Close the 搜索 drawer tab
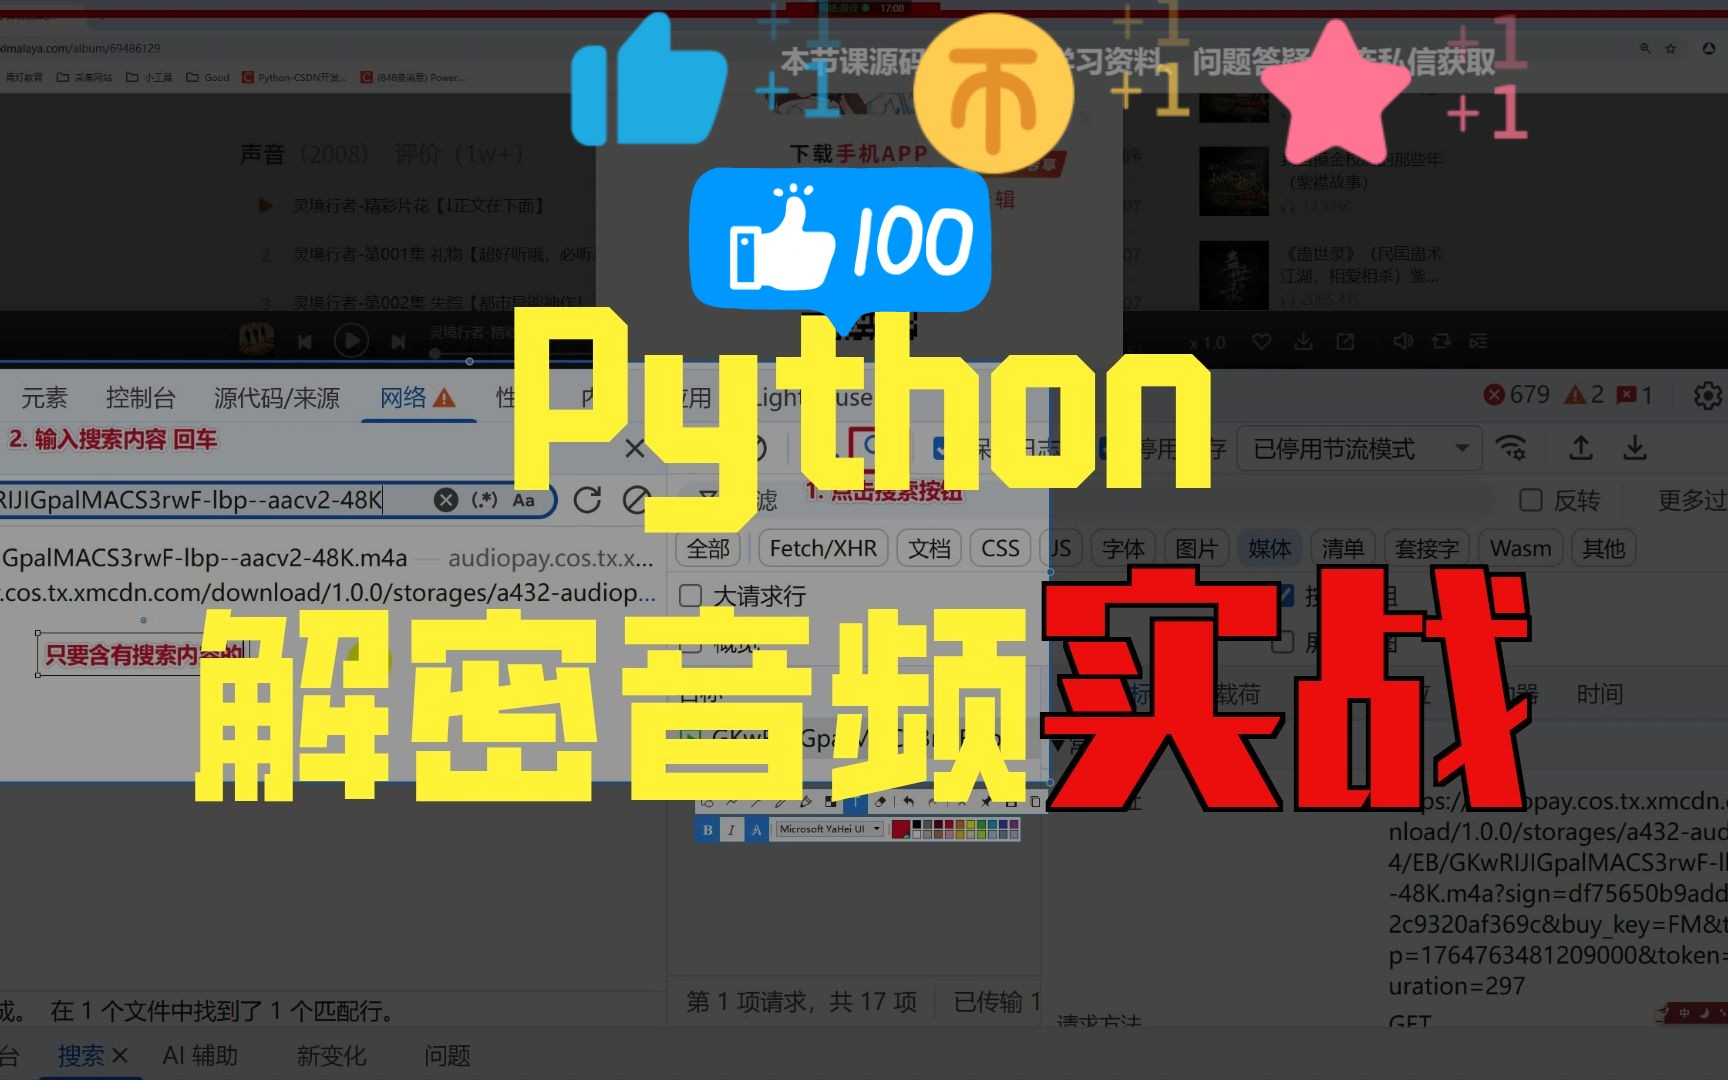Screen dimensions: 1728x1080 point(120,1055)
